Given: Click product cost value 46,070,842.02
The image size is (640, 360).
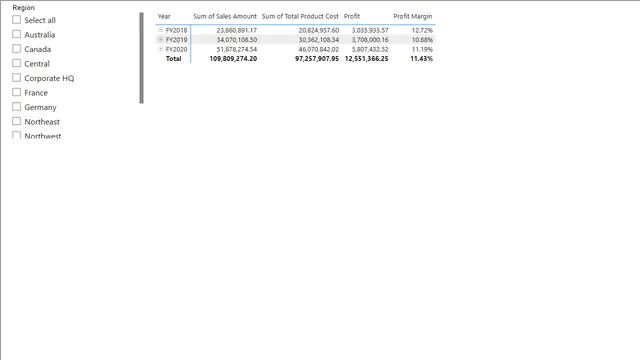Looking at the screenshot, I should click(319, 49).
